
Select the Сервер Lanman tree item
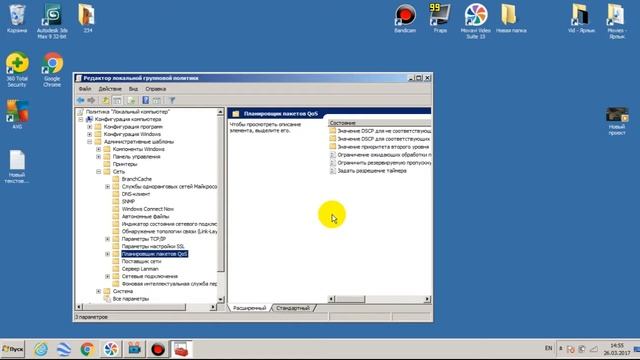pos(140,269)
